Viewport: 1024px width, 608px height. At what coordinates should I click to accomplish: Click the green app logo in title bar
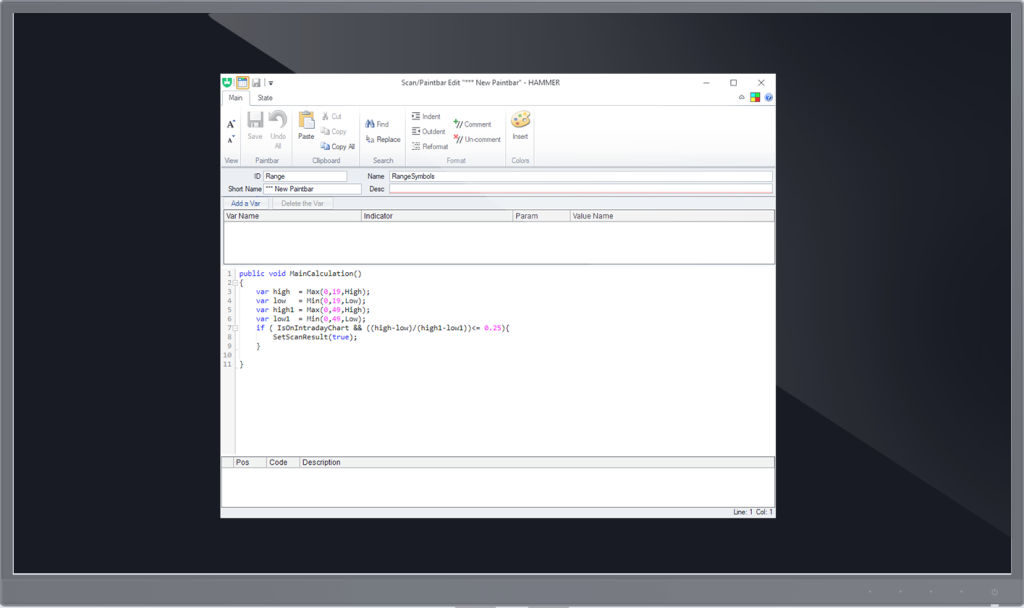(x=227, y=82)
